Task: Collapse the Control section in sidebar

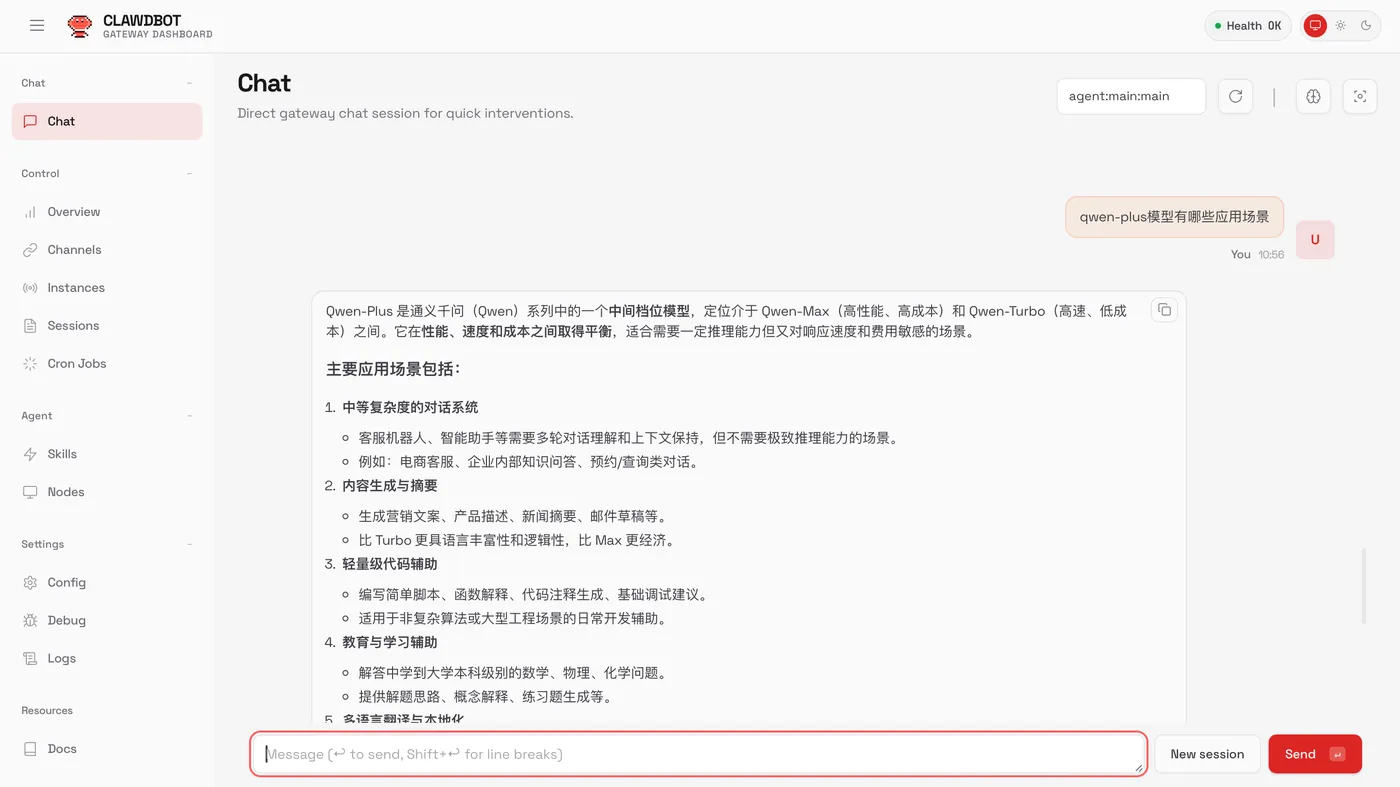Action: (x=189, y=174)
